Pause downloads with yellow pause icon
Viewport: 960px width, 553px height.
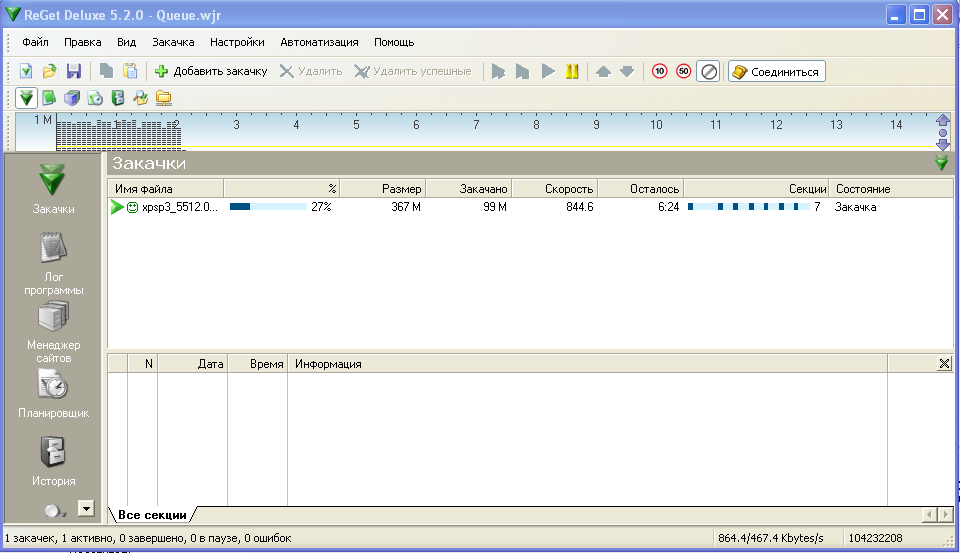pos(572,72)
